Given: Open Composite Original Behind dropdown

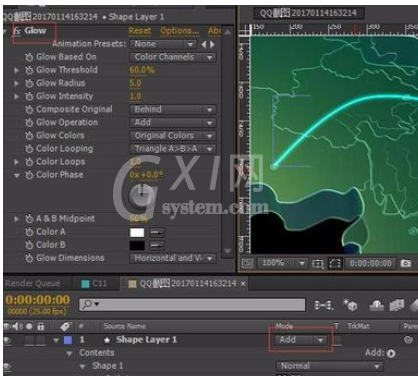Looking at the screenshot, I should [173, 110].
